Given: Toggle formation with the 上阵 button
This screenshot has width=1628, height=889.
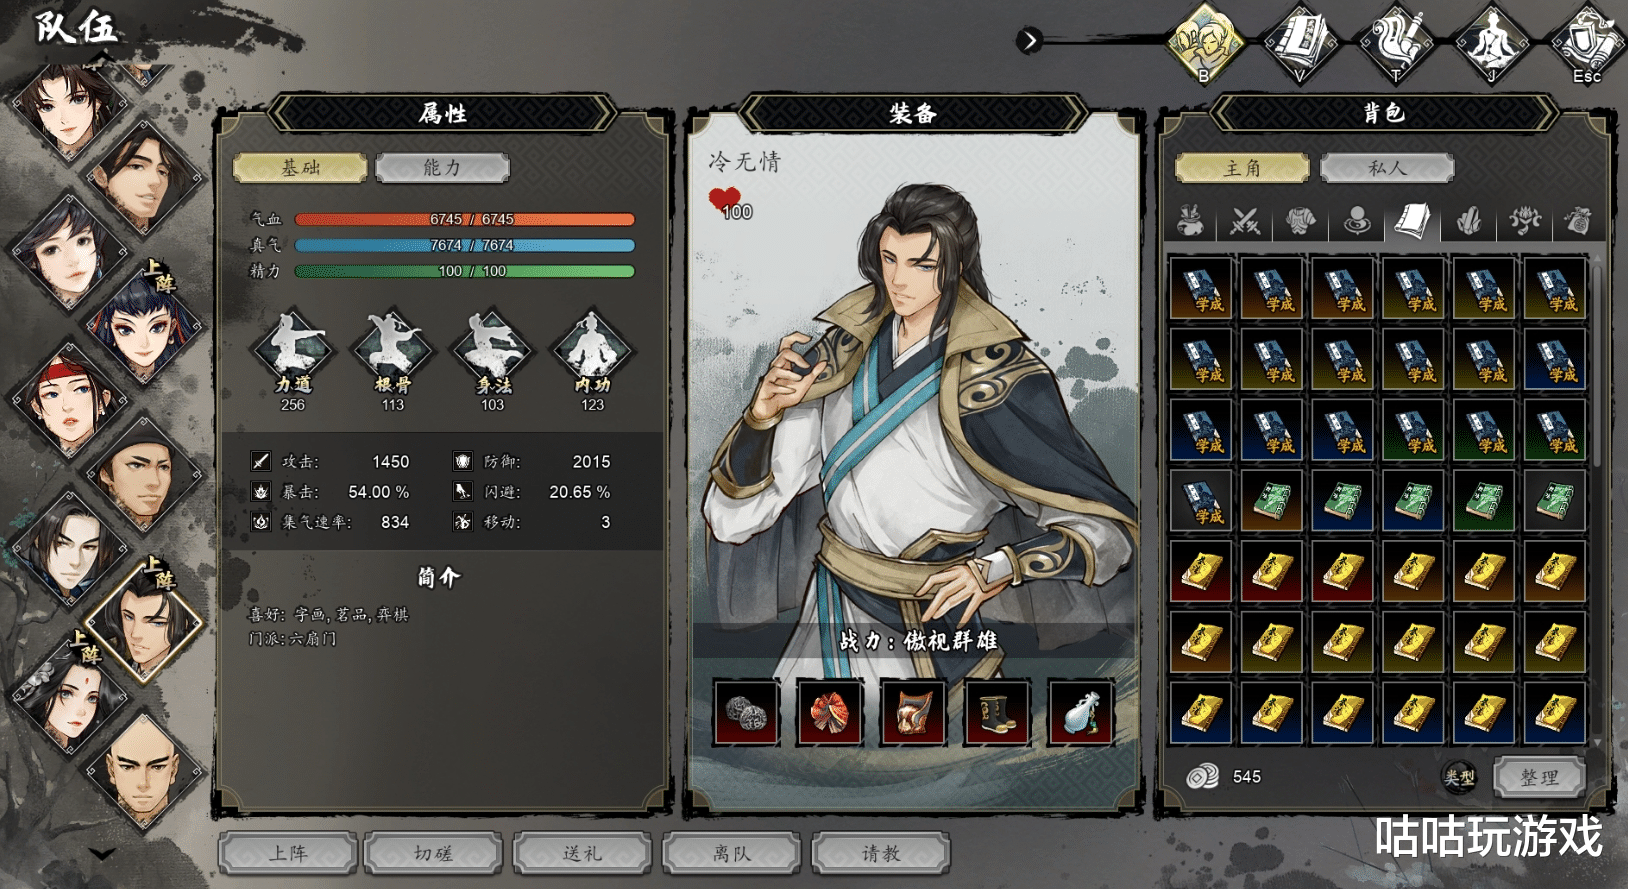Looking at the screenshot, I should coord(288,853).
